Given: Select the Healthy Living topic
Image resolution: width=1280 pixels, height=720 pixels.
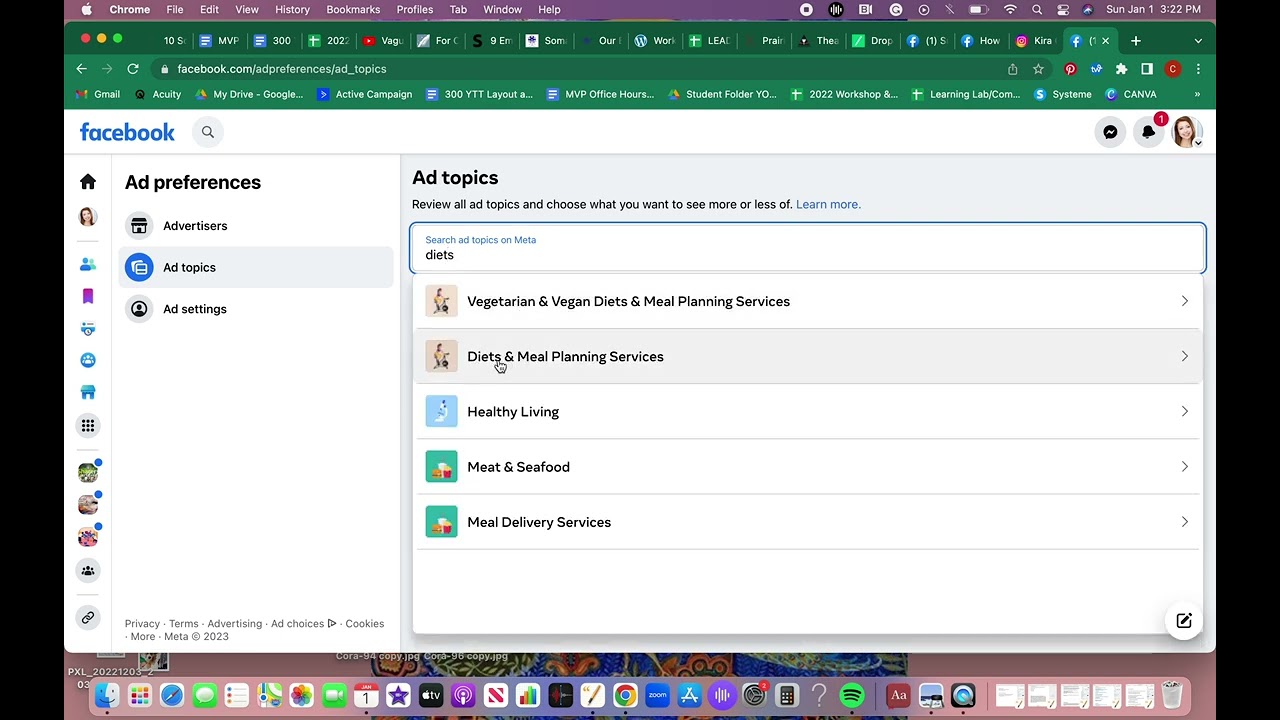Looking at the screenshot, I should tap(808, 411).
